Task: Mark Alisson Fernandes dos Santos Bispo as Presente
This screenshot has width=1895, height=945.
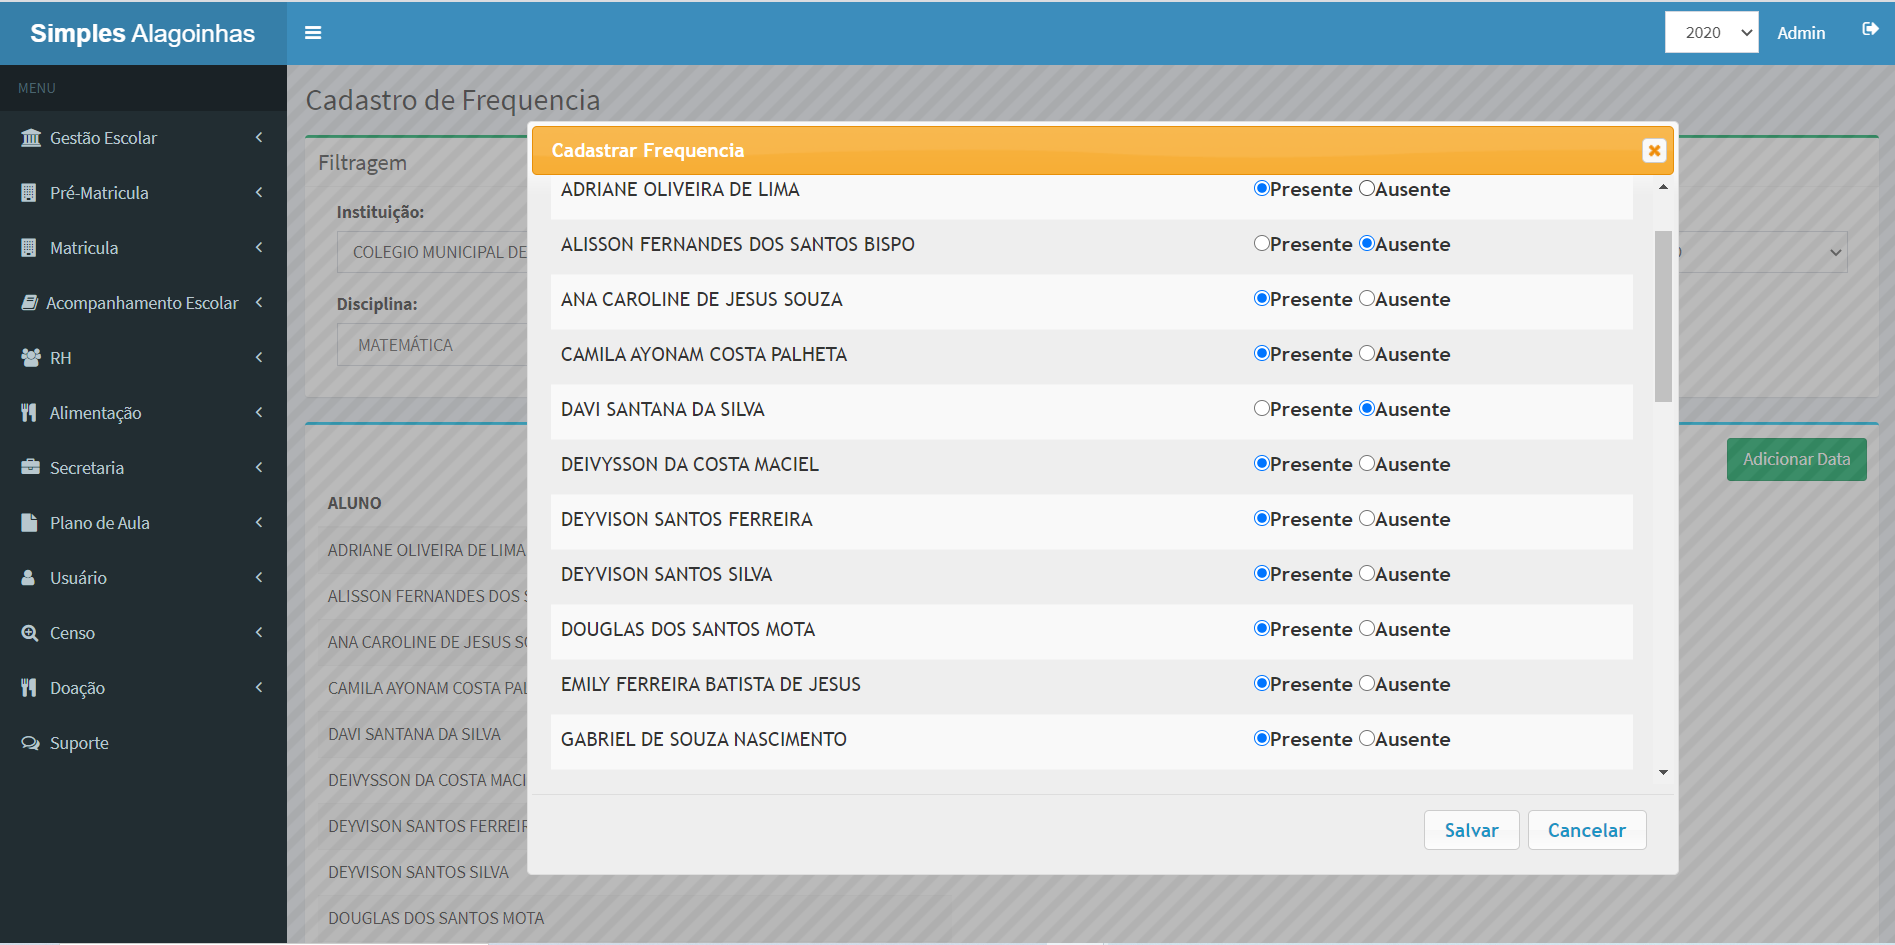Action: pos(1262,244)
